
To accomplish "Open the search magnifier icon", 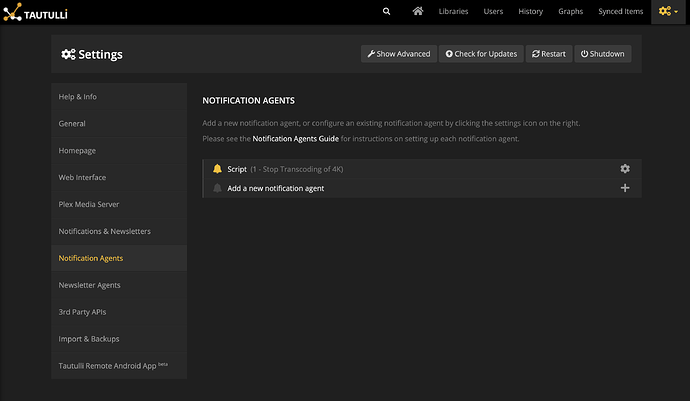I will click(386, 11).
